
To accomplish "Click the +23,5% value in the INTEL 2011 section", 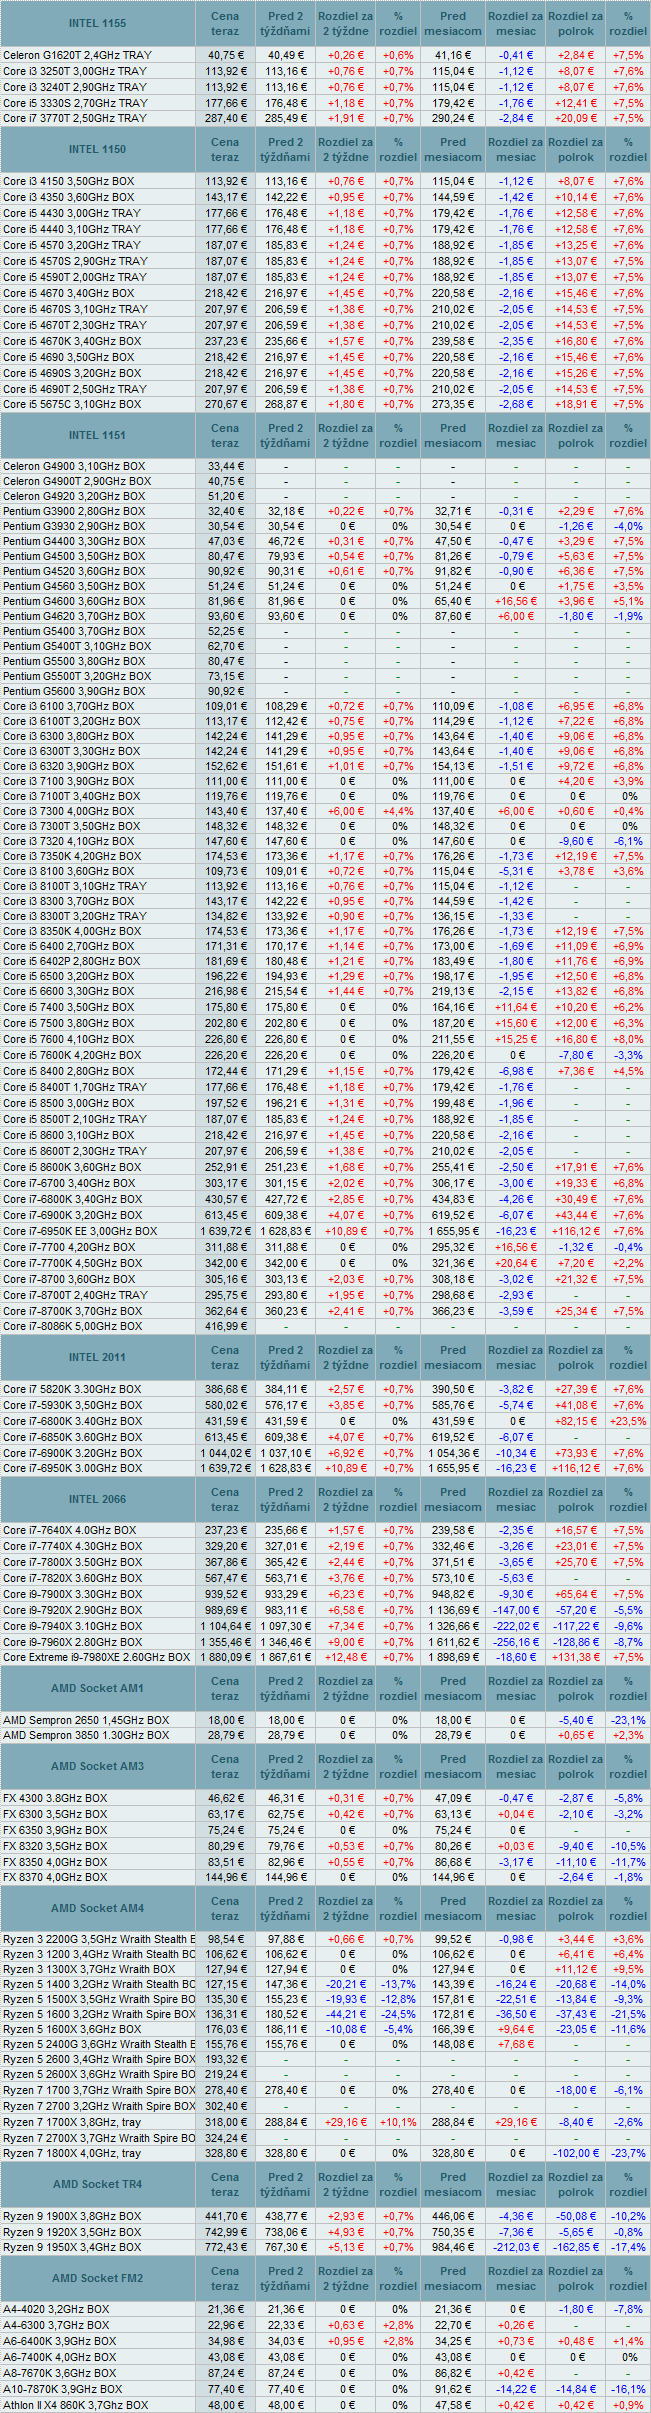I will [628, 1421].
